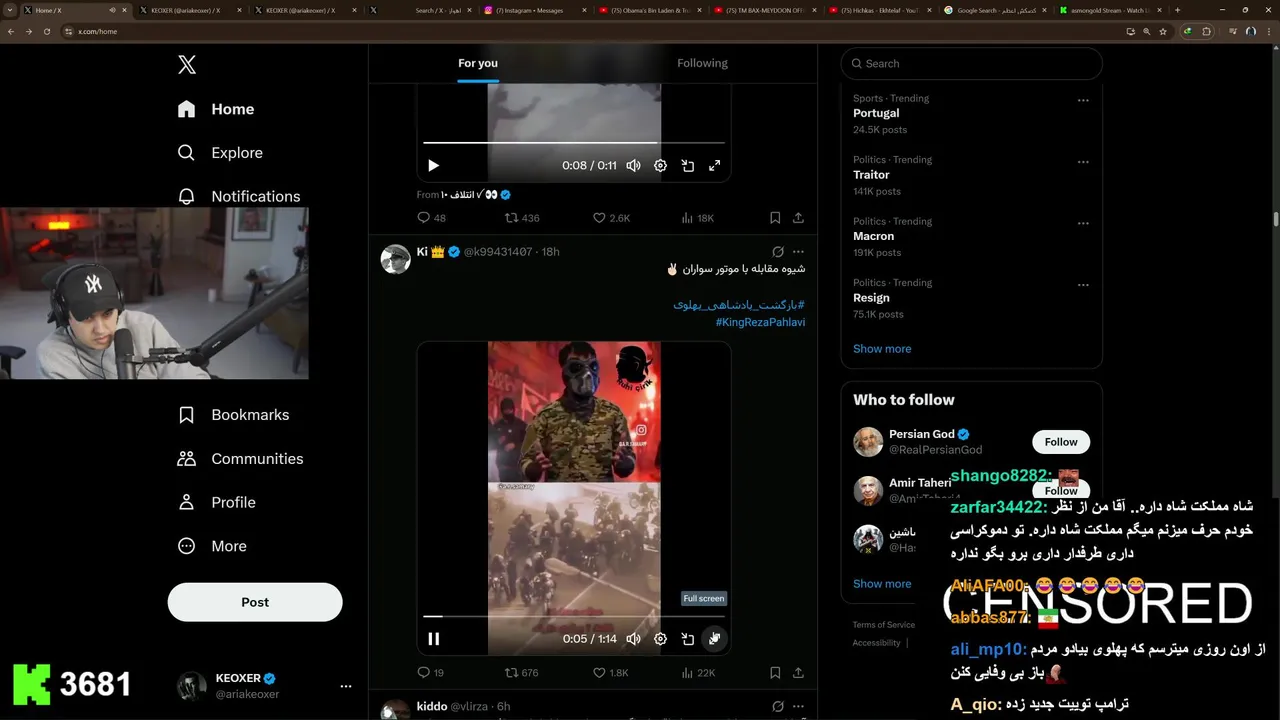Viewport: 1280px width, 720px height.
Task: Share the post with 22K views
Action: [798, 673]
